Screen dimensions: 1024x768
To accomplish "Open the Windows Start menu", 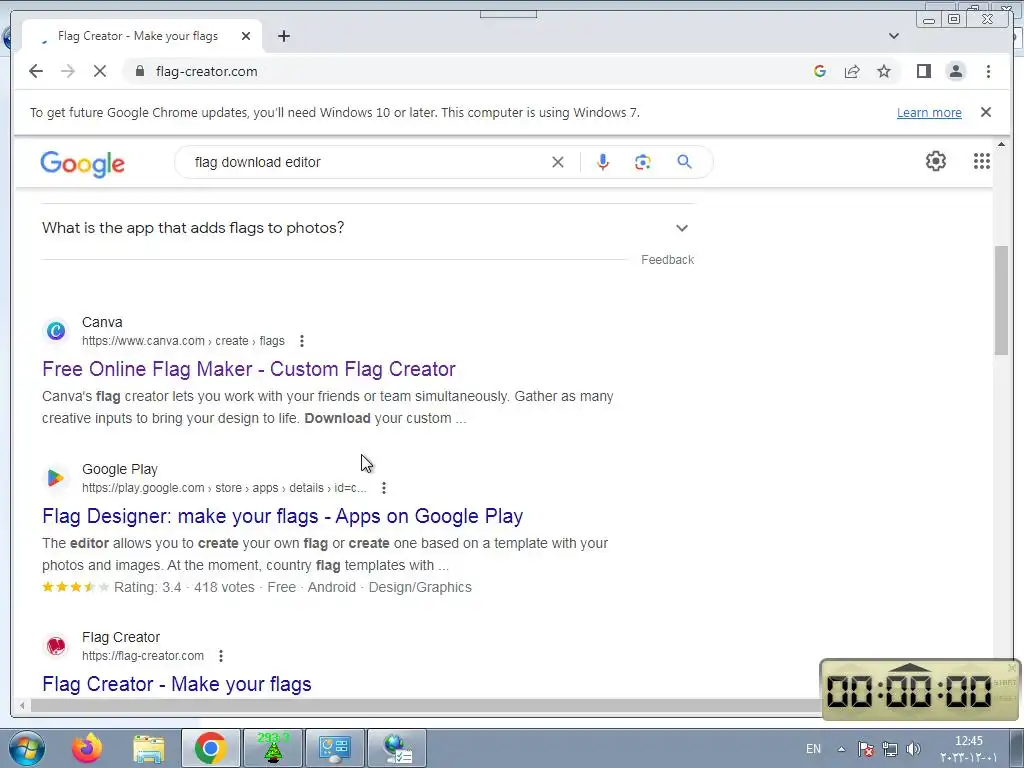I will coord(26,748).
